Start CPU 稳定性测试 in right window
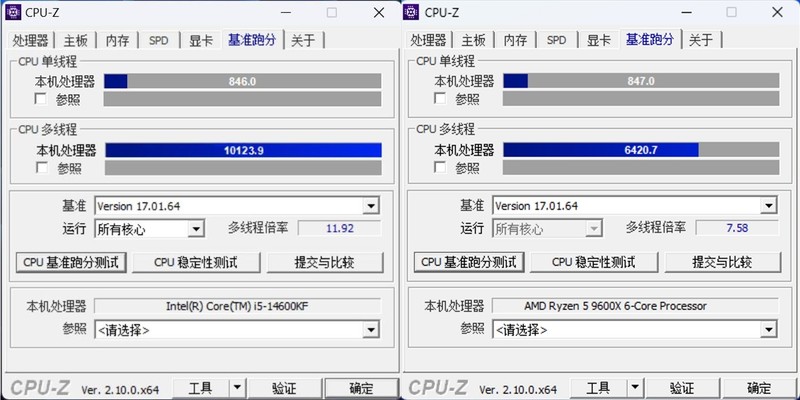This screenshot has height=400, width=800. 594,262
